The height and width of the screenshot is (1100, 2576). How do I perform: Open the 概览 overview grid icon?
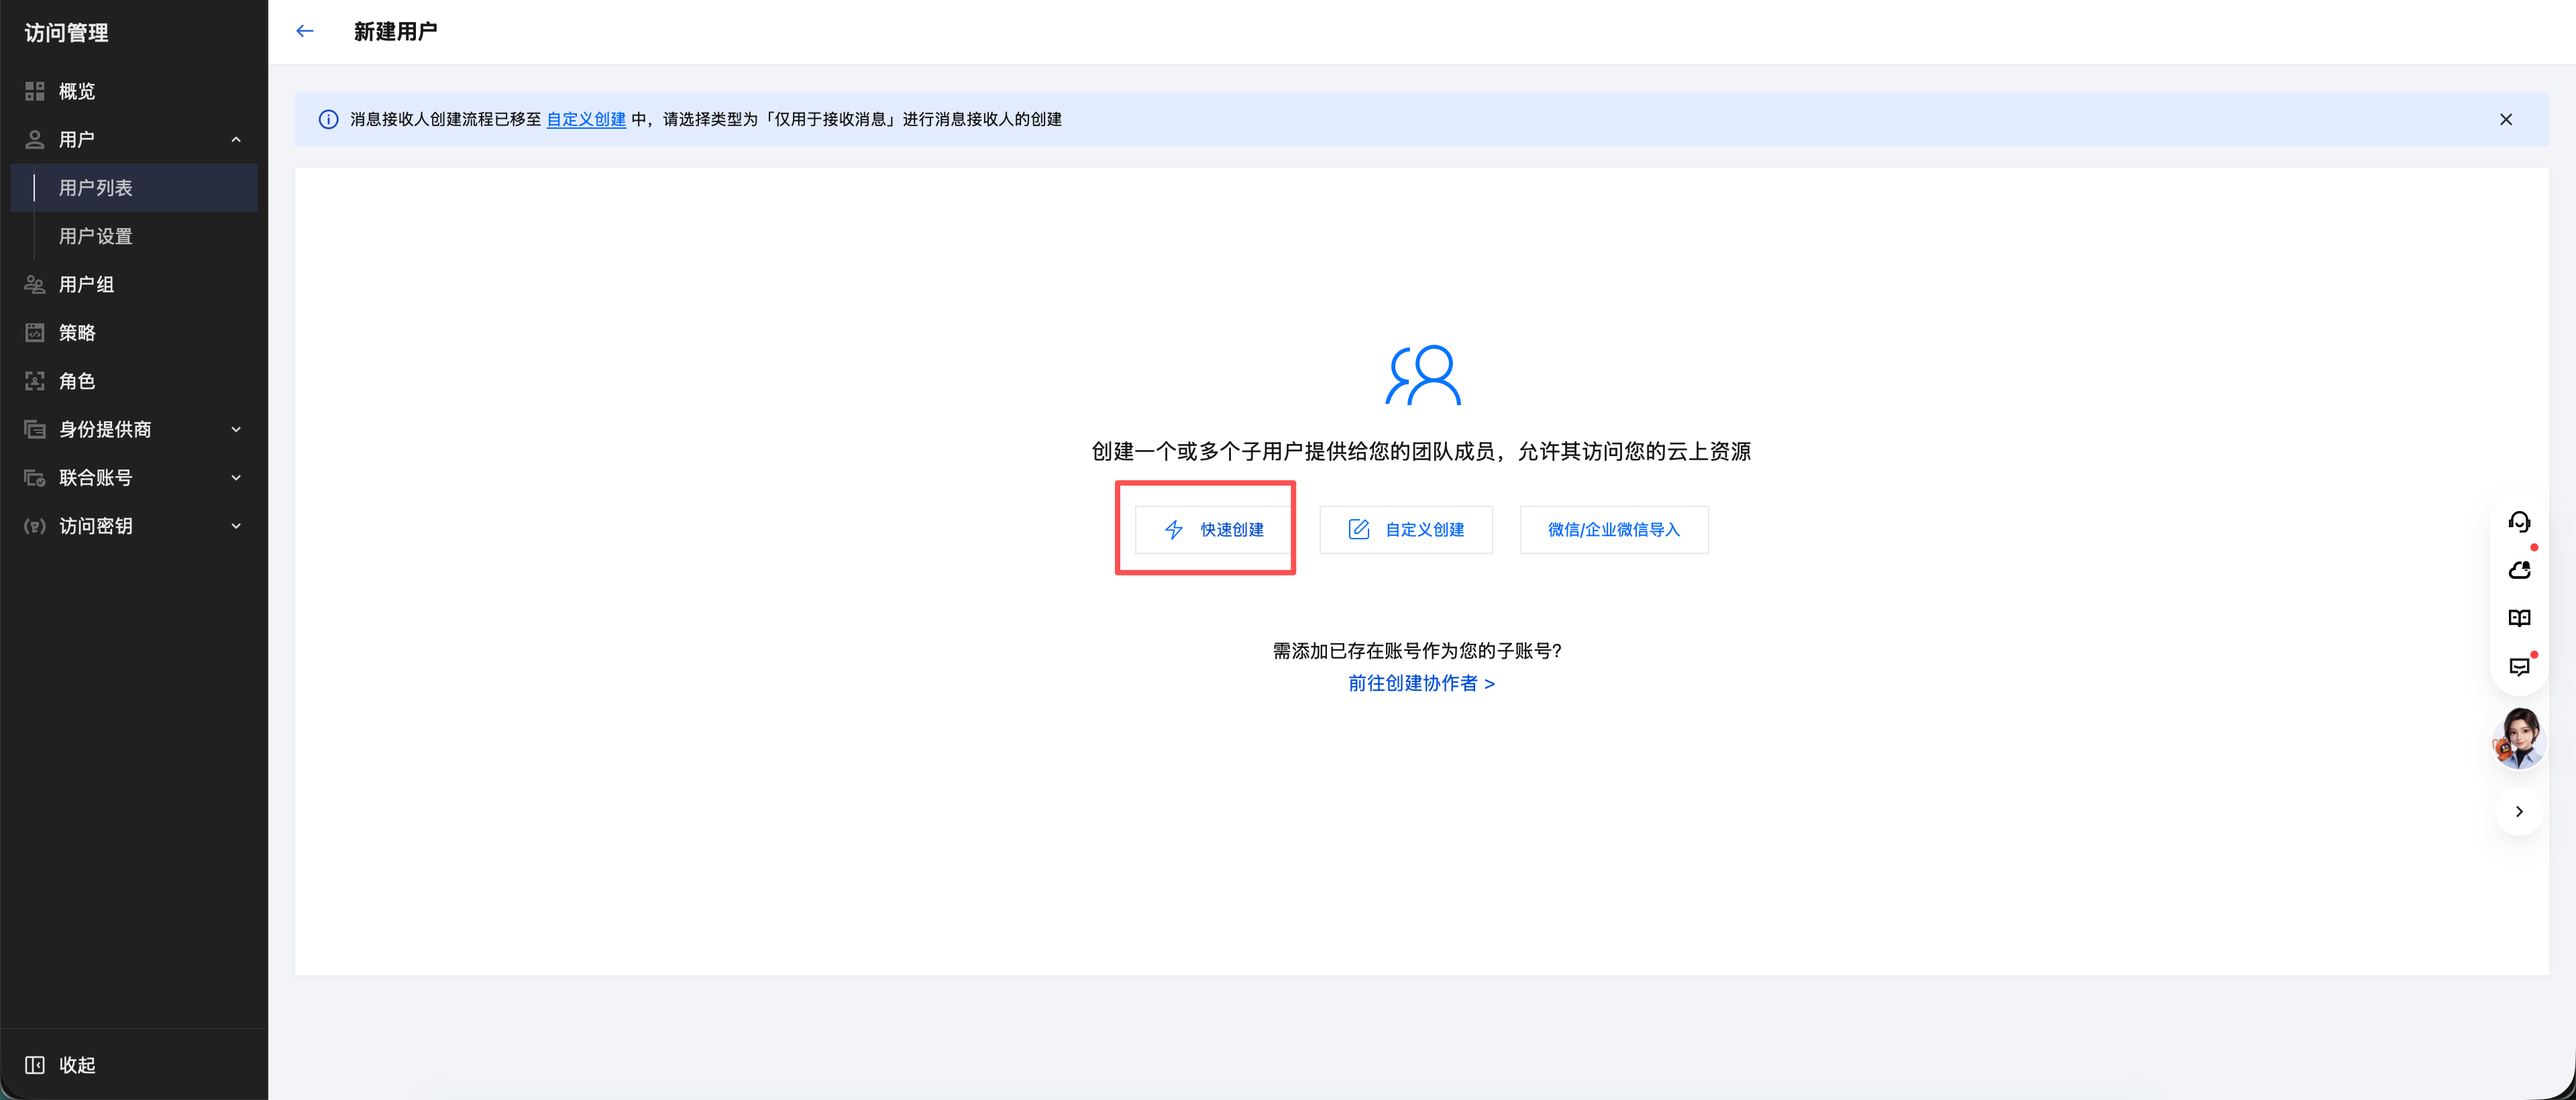[x=35, y=91]
